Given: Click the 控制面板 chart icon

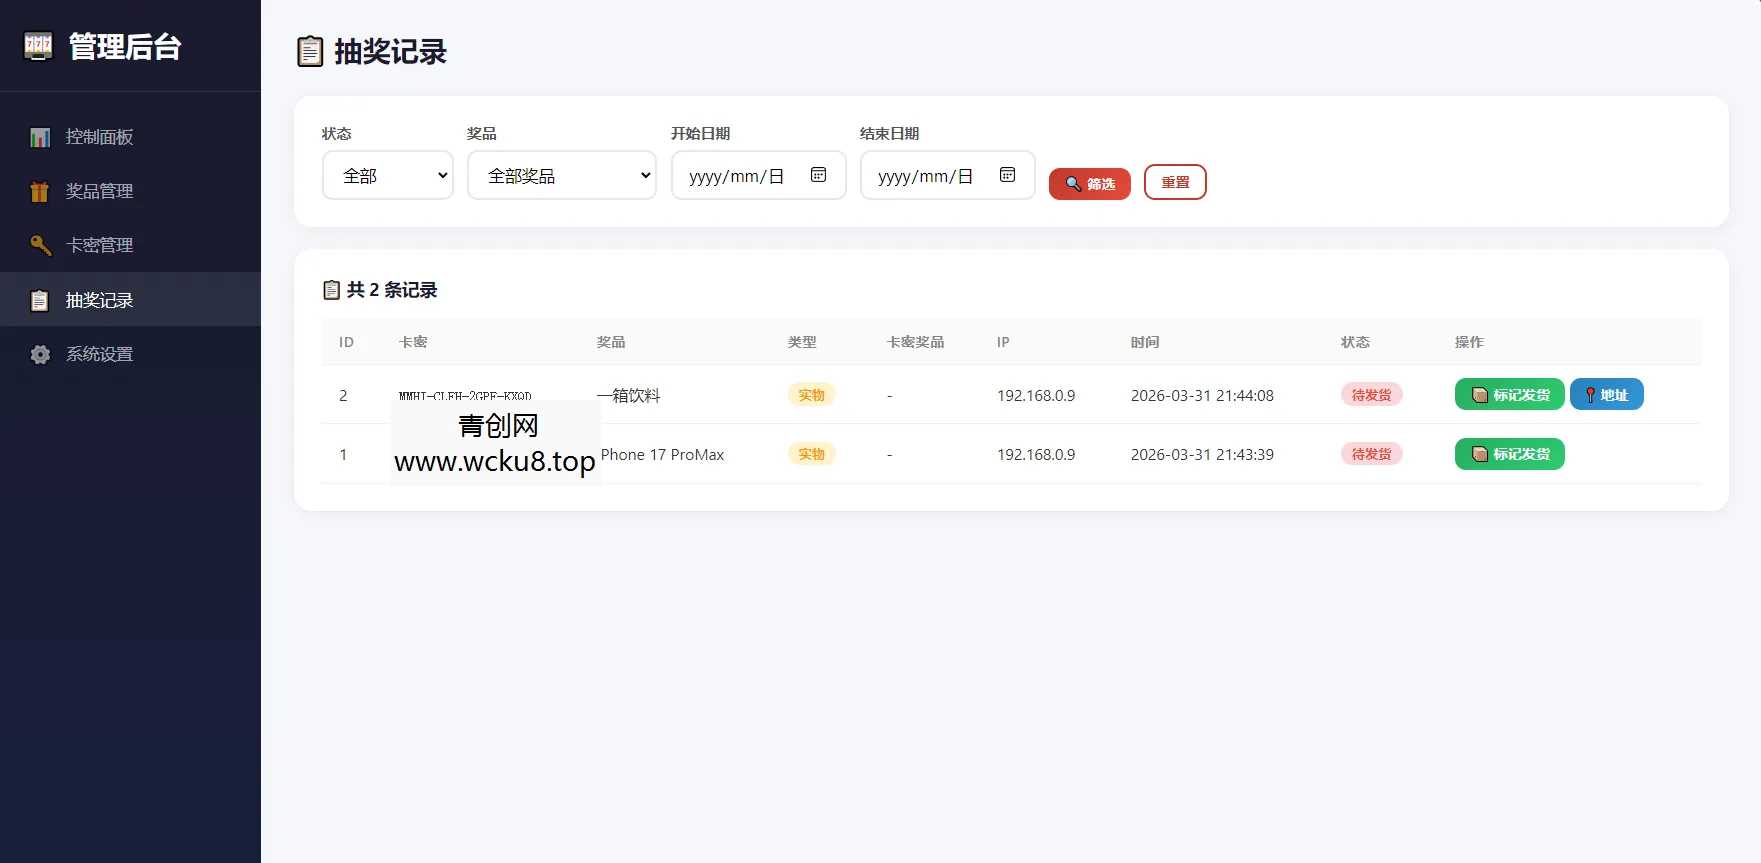Looking at the screenshot, I should [40, 137].
